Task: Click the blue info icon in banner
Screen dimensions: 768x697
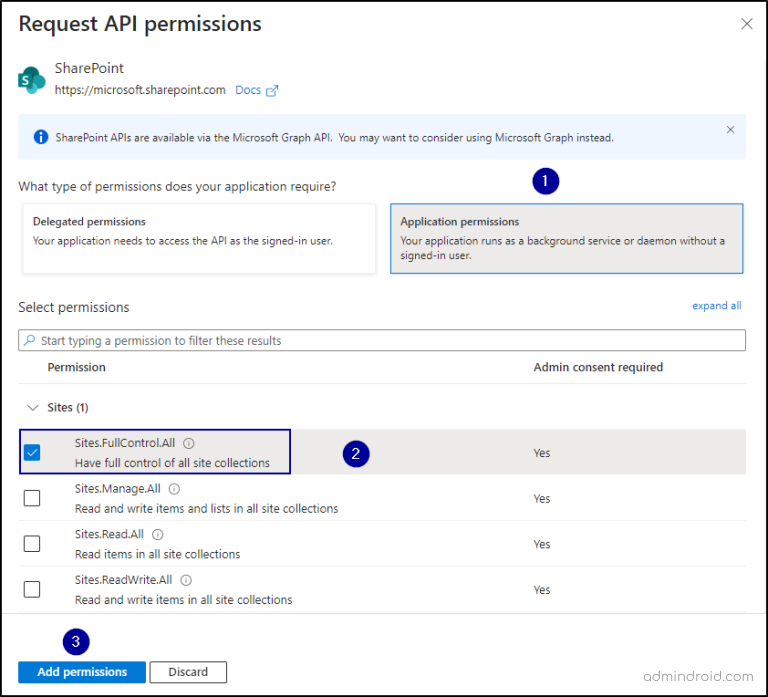Action: (41, 137)
